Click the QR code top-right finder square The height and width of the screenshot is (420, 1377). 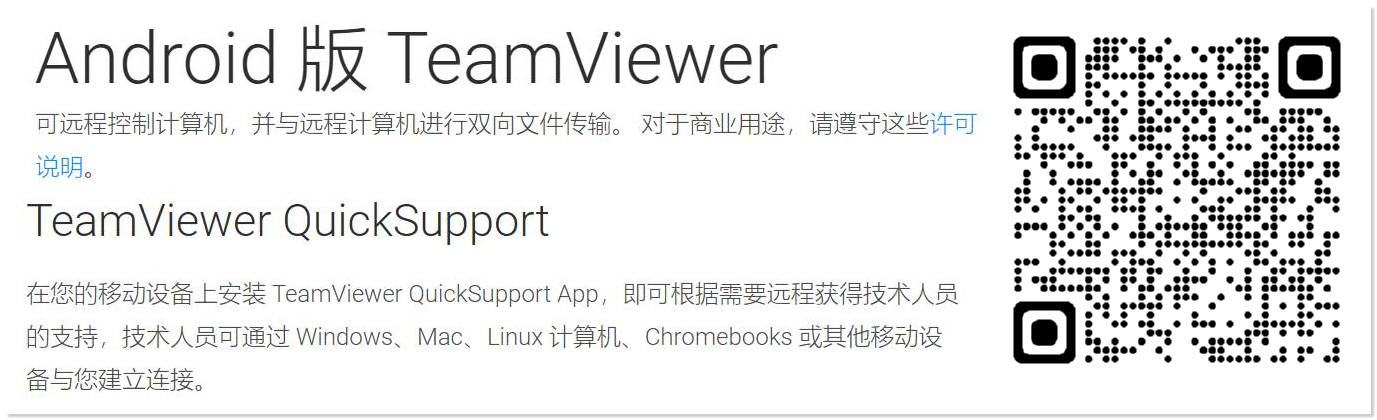pos(1309,67)
